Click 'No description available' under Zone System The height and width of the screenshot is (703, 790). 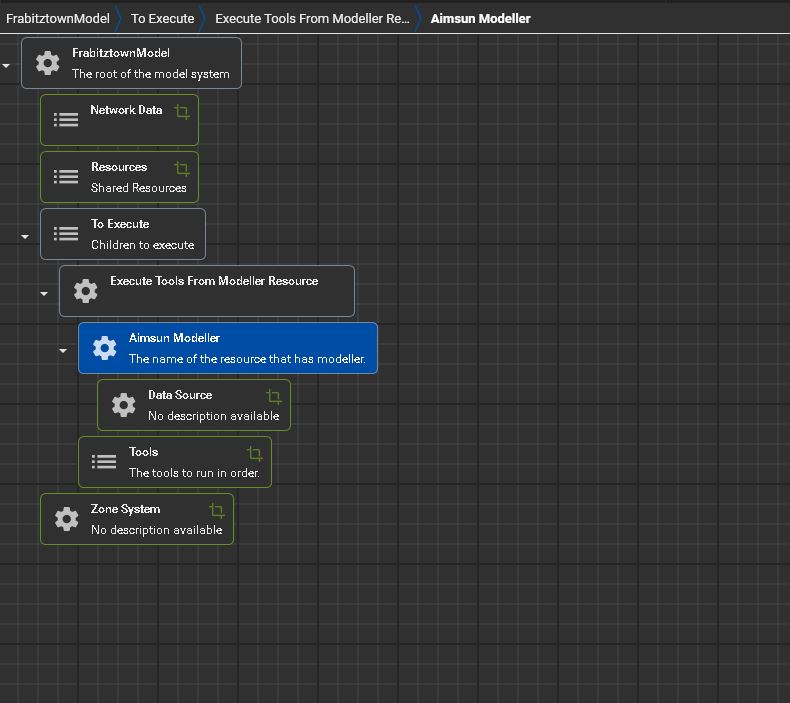[x=157, y=530]
